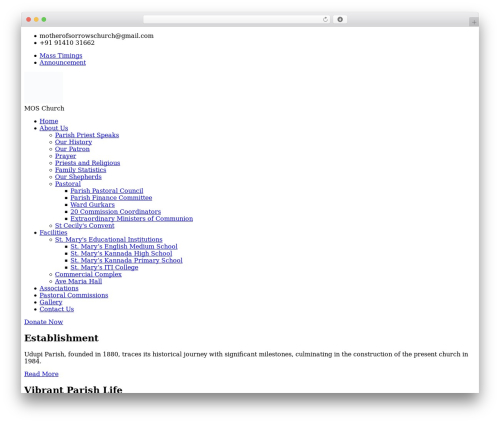The width and height of the screenshot is (500, 423).
Task: Click the email address motherofsorrowschurch@gmail.com
Action: (x=97, y=36)
